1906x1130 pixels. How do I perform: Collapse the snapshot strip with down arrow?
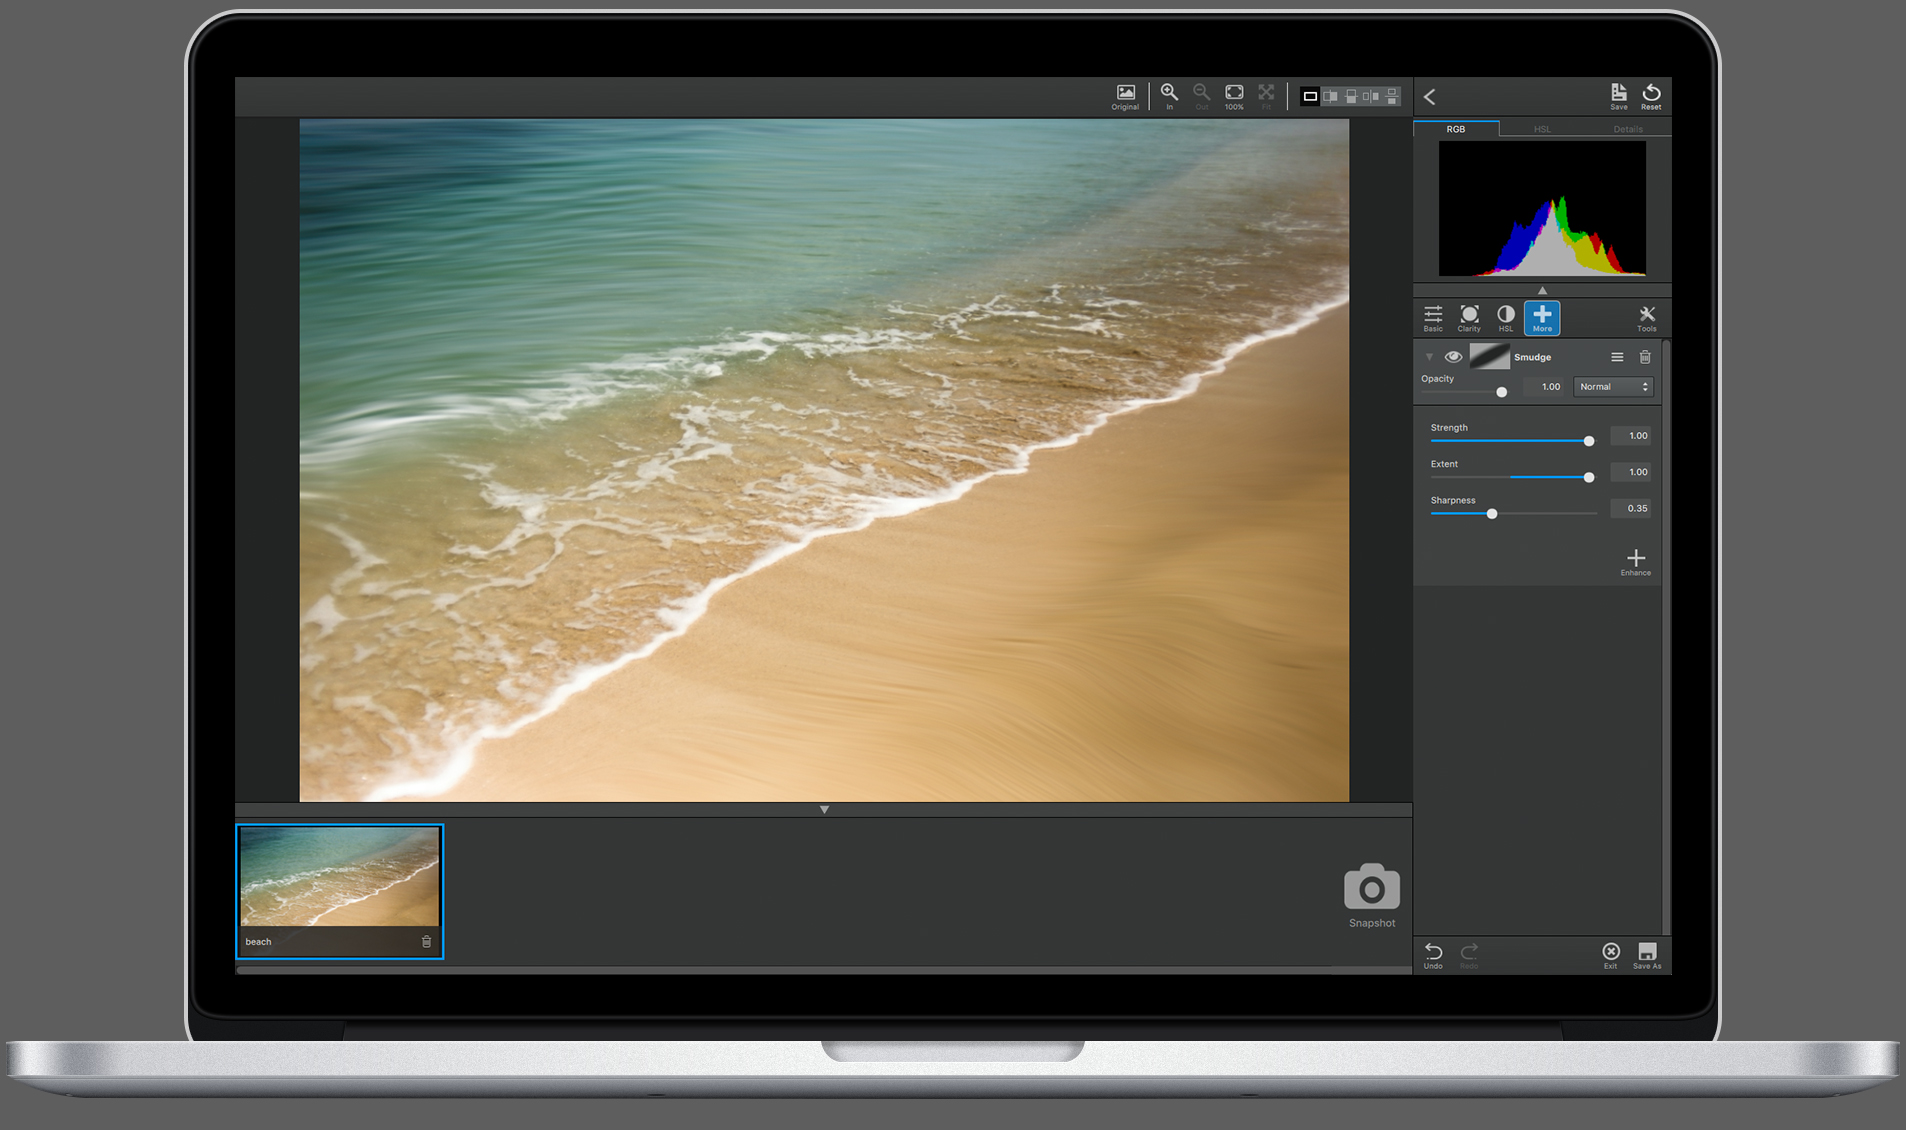pyautogui.click(x=824, y=809)
